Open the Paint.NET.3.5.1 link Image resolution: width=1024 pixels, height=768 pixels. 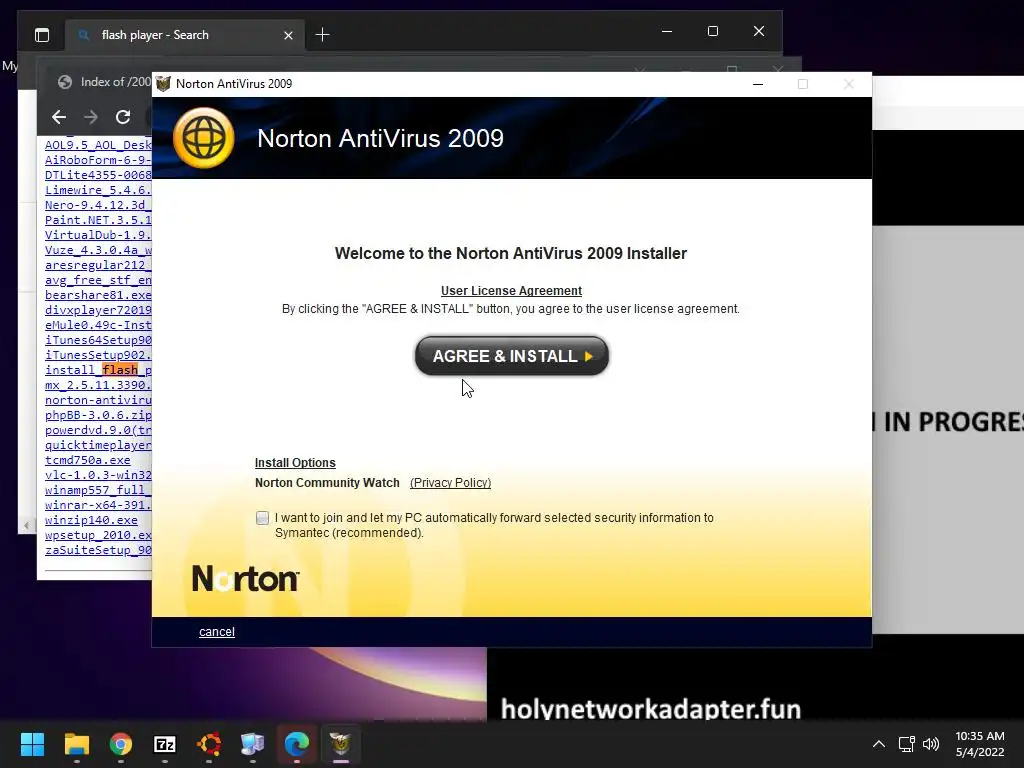pyautogui.click(x=98, y=220)
